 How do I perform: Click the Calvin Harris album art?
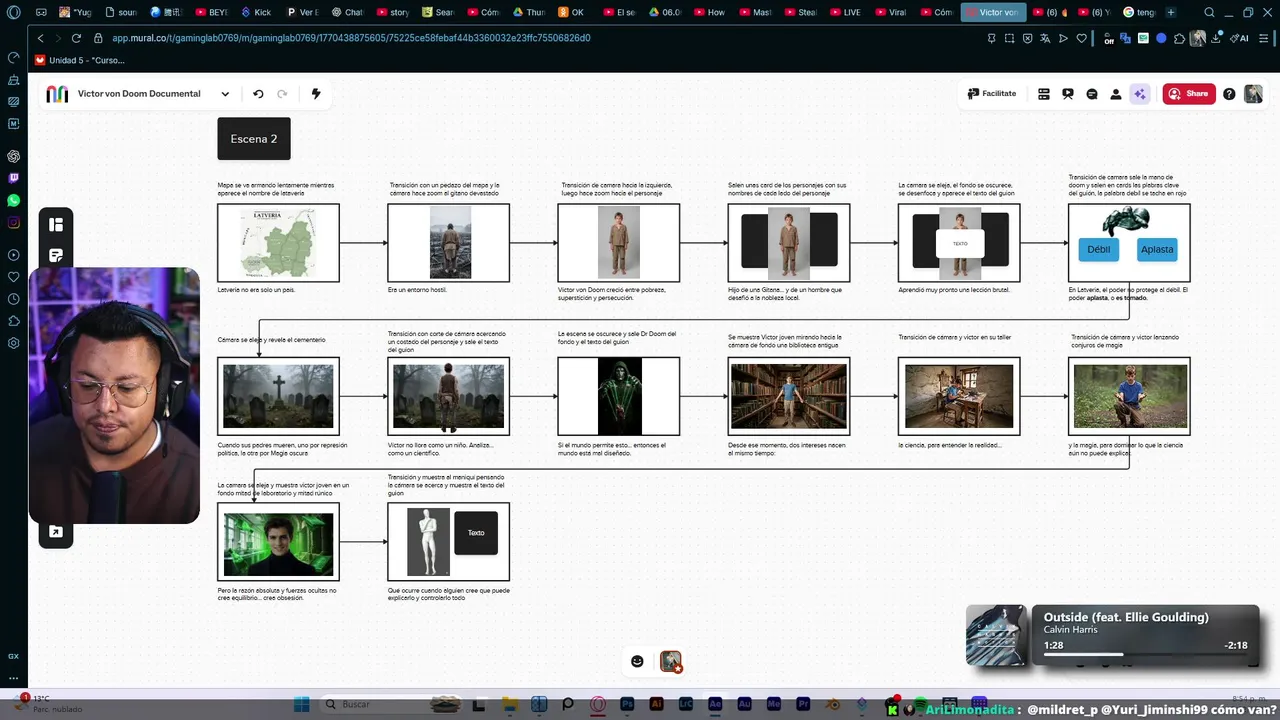[996, 635]
